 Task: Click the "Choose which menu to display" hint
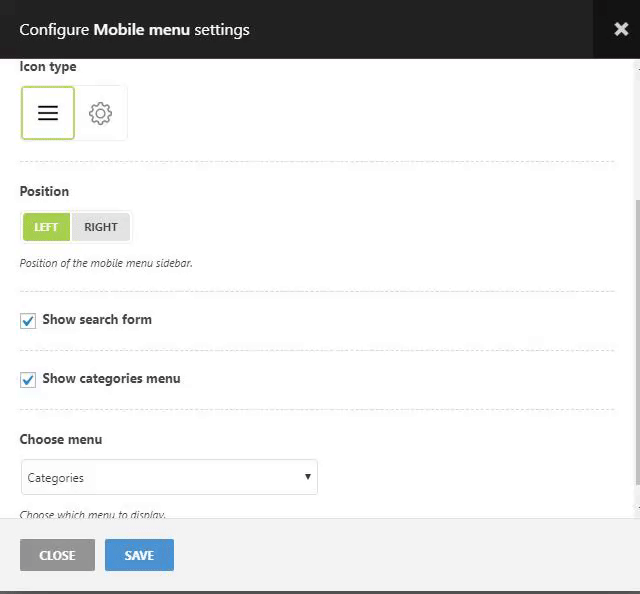coord(93,514)
